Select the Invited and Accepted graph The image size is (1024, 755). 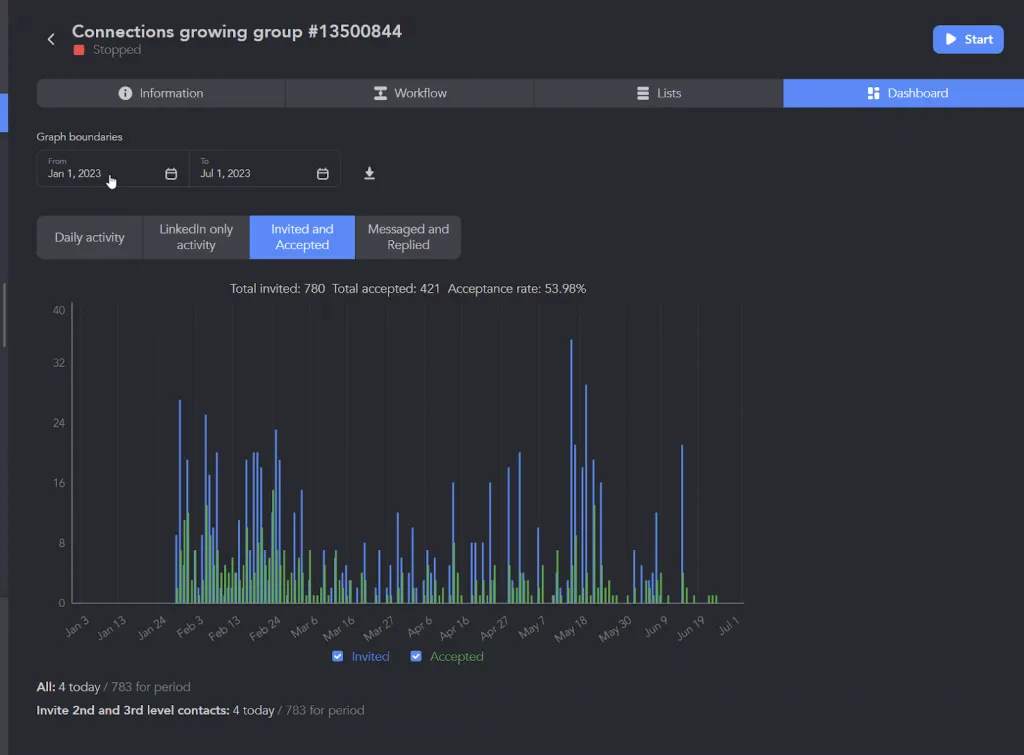(x=302, y=238)
